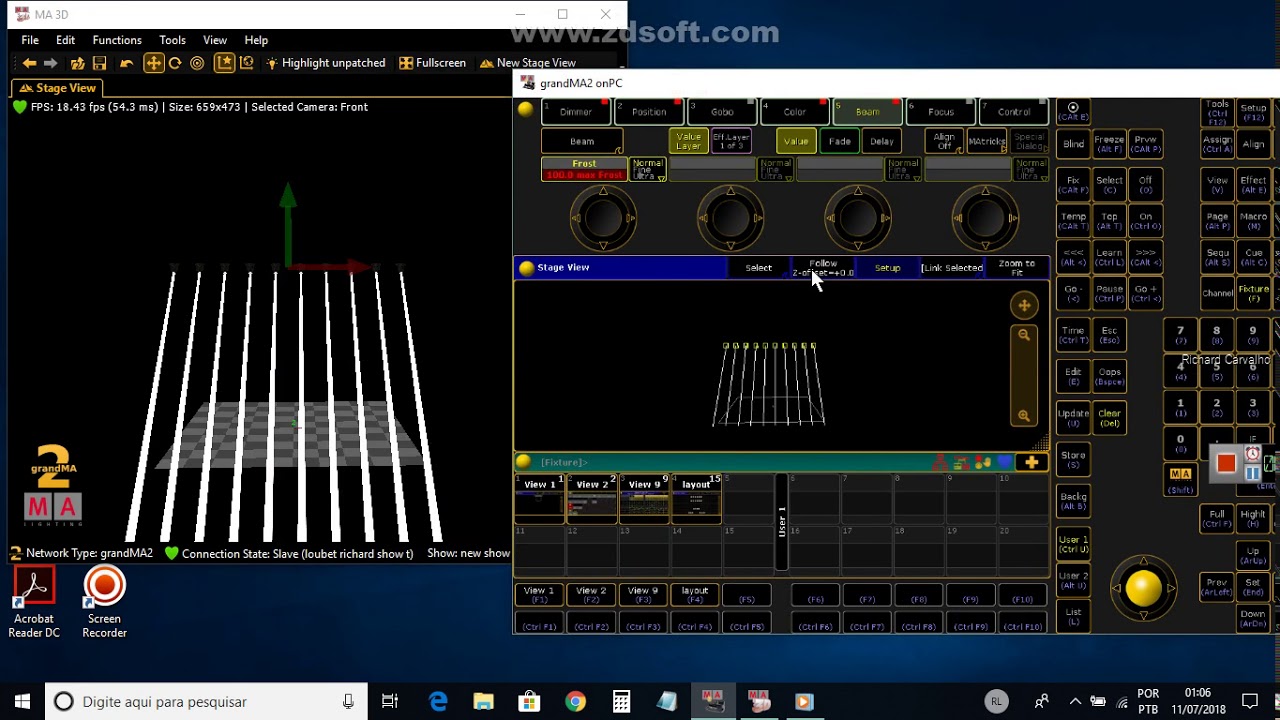The image size is (1280, 720).
Task: Click the forward arrow in MA 3D toolbar
Action: 50,63
